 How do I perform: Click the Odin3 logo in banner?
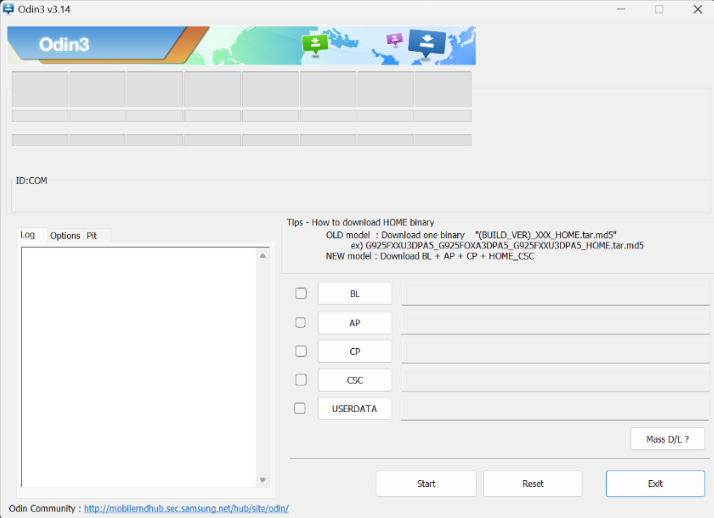point(66,45)
